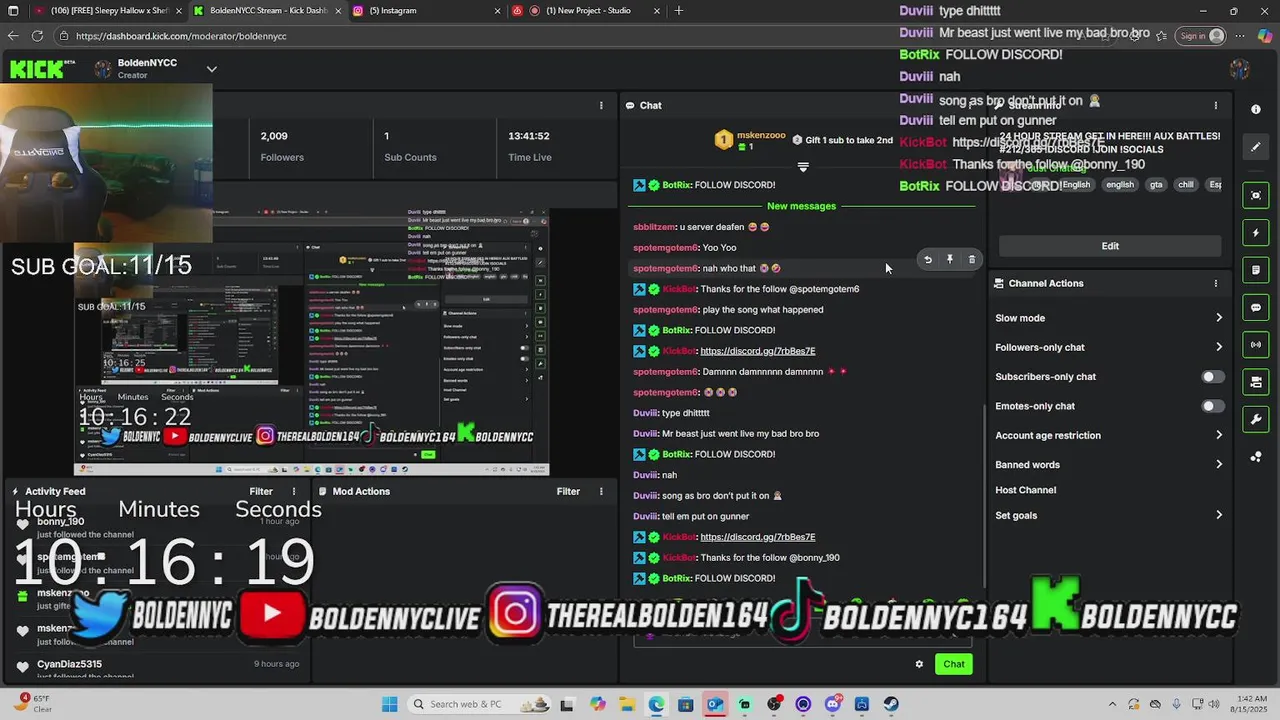
Task: Click green Chat send button
Action: [954, 664]
